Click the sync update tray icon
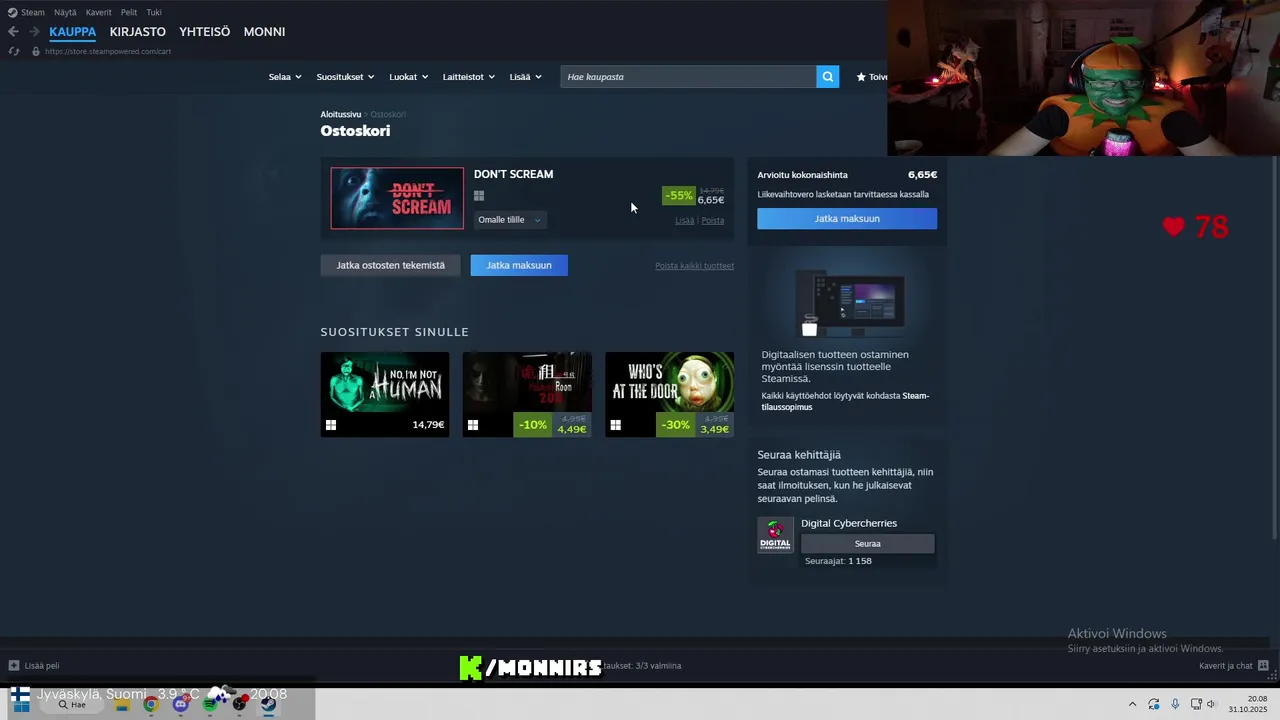The height and width of the screenshot is (720, 1280). [x=1154, y=704]
